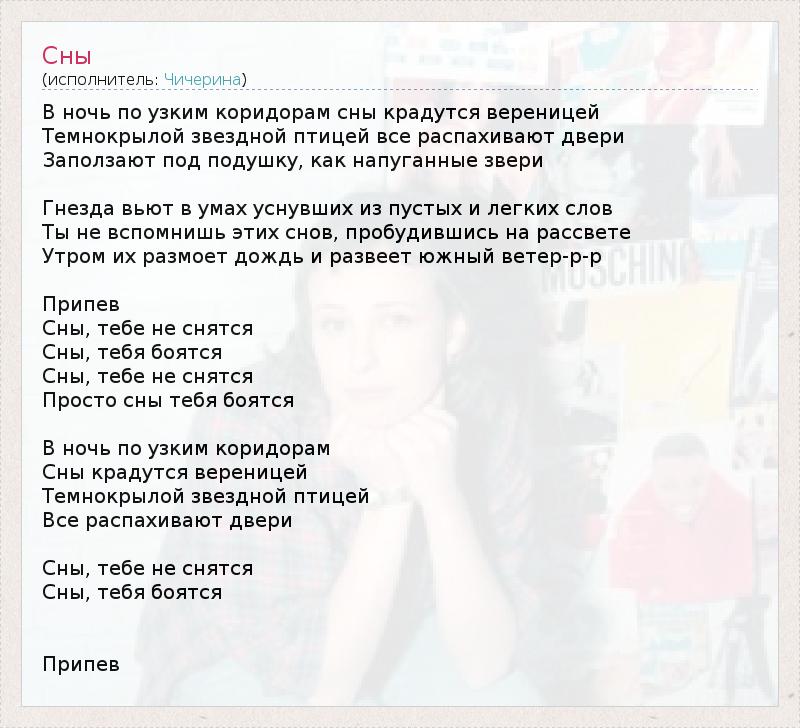The width and height of the screenshot is (800, 728).
Task: Click the line Сны крадутся вереницей
Action: (175, 472)
